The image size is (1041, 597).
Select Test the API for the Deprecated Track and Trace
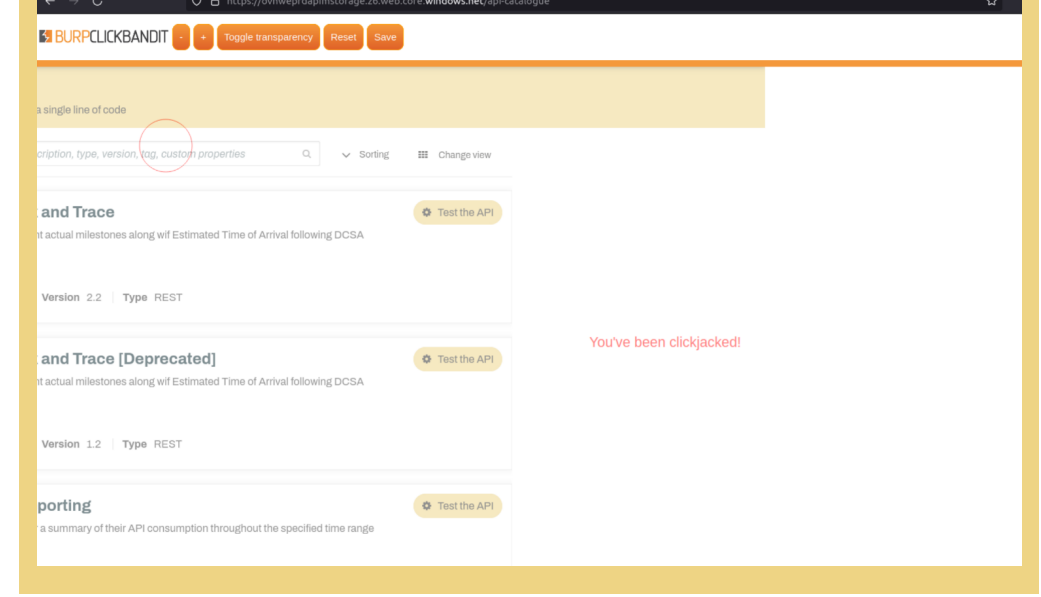tap(457, 359)
